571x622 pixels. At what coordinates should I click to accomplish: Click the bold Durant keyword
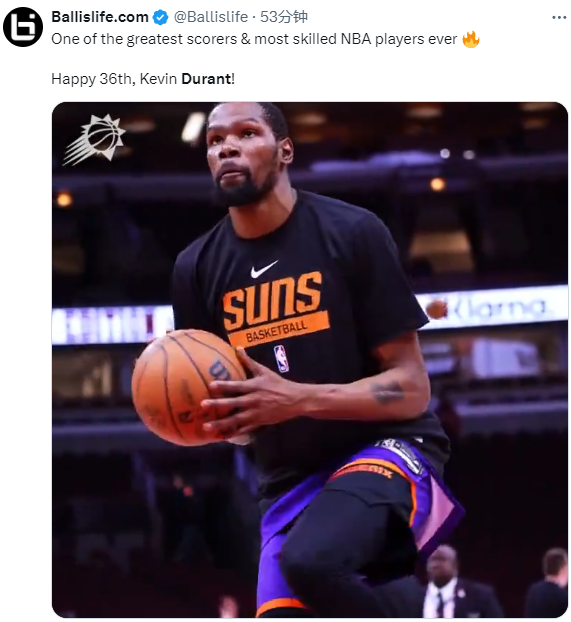click(x=206, y=79)
